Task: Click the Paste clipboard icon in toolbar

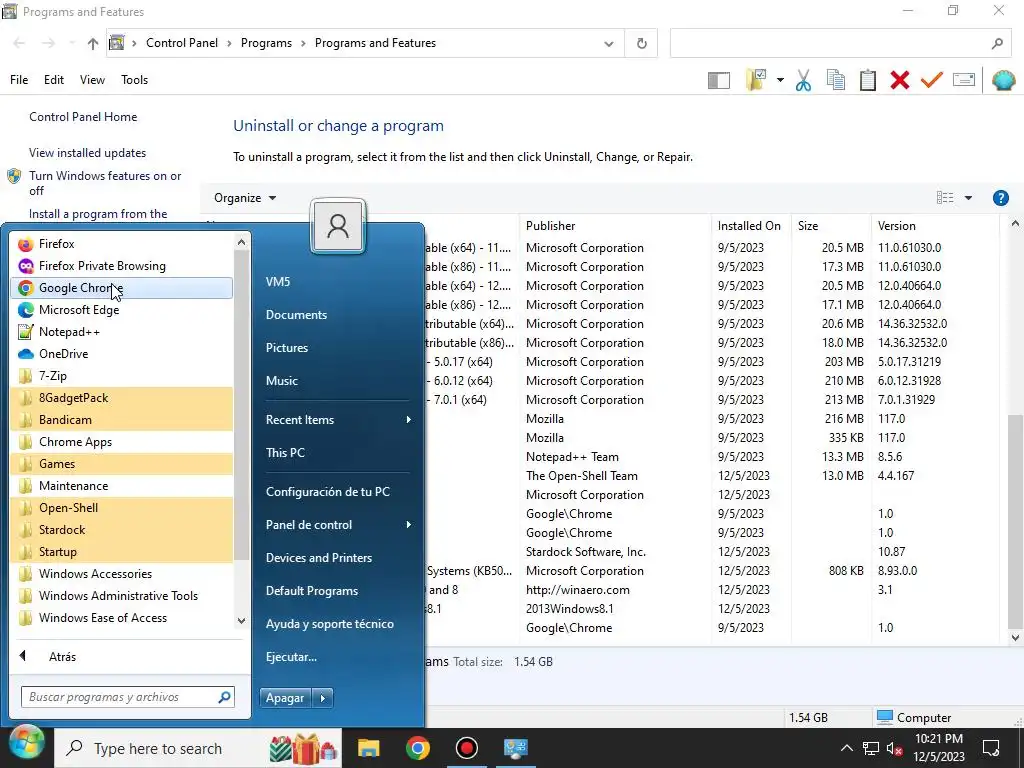Action: click(x=867, y=80)
